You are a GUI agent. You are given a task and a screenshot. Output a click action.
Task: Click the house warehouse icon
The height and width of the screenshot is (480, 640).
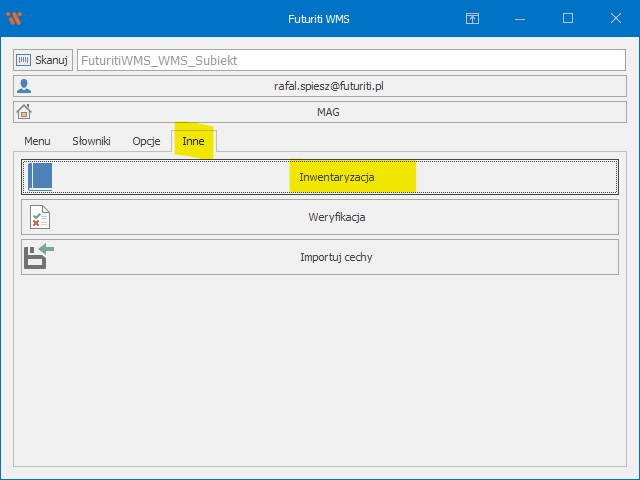[24, 112]
